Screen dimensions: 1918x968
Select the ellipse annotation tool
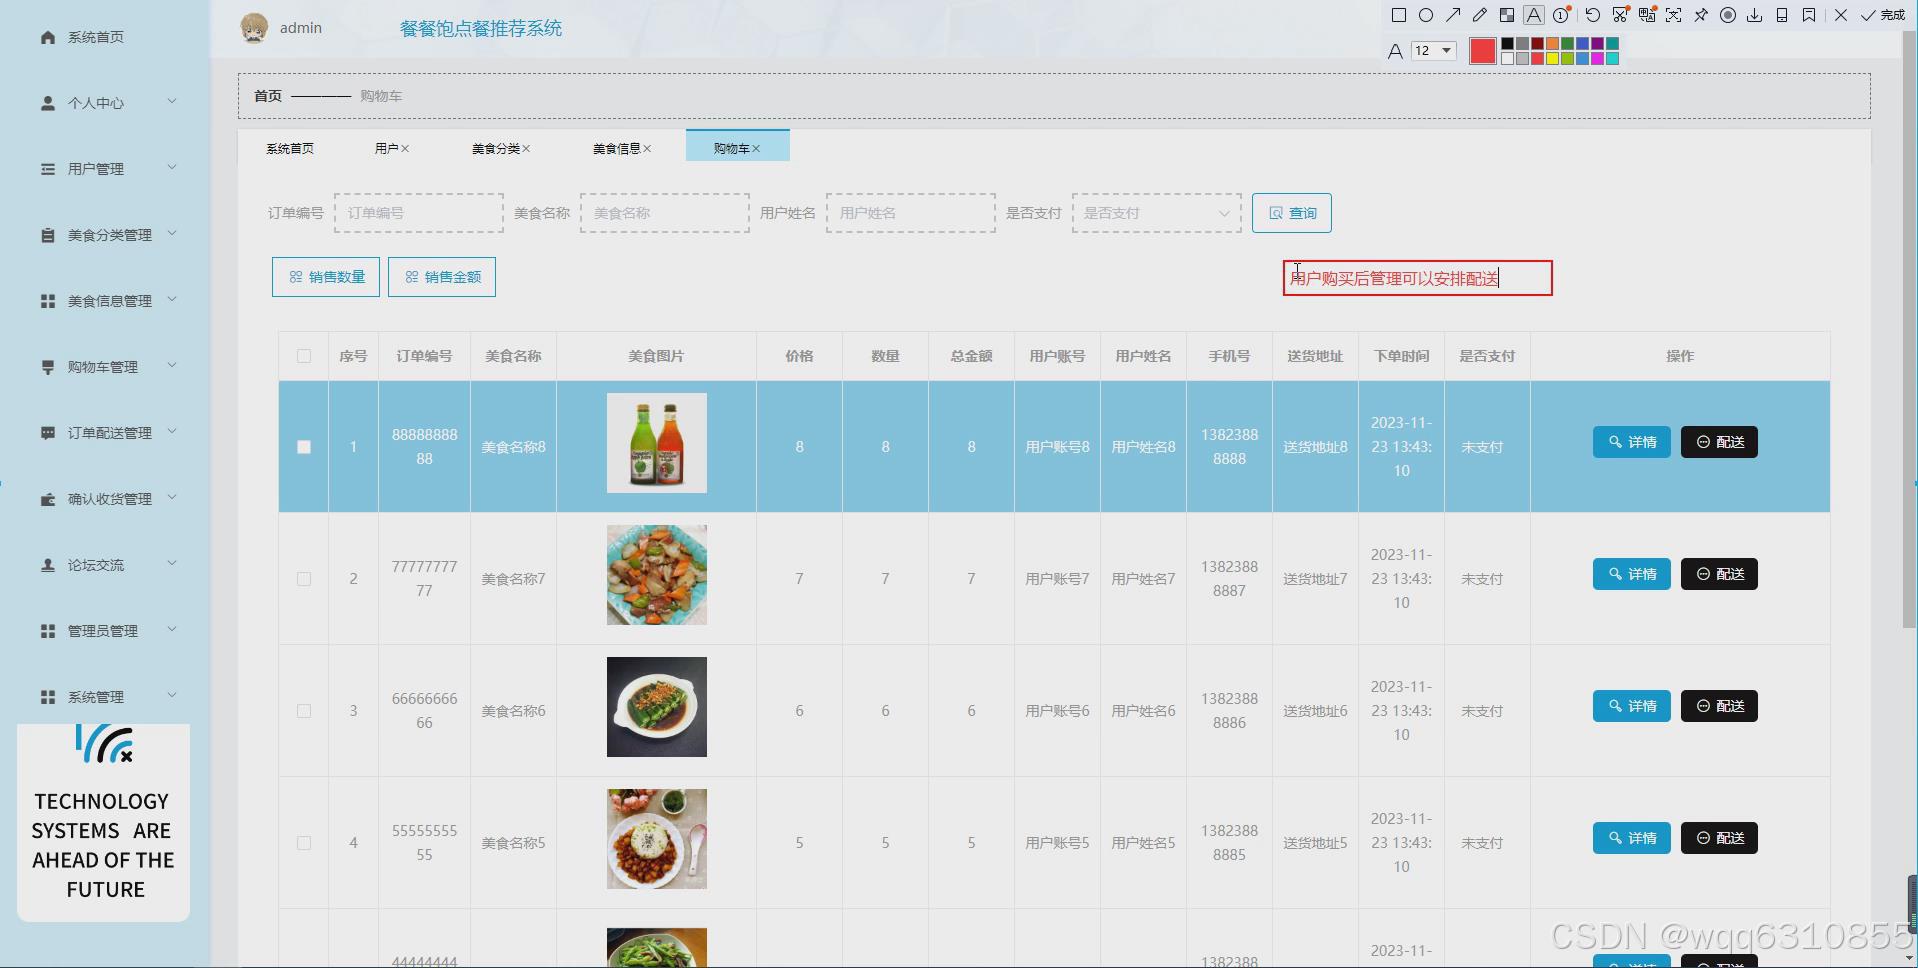point(1426,15)
